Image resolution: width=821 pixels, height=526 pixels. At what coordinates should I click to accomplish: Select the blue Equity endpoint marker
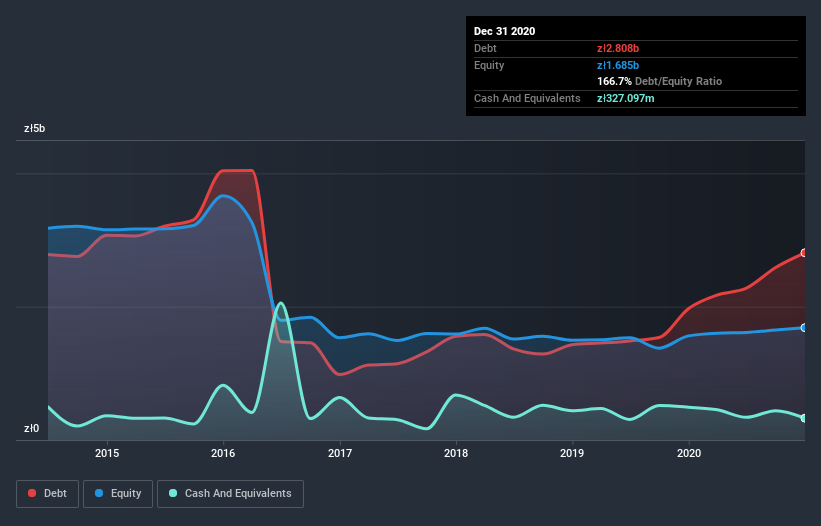(804, 328)
